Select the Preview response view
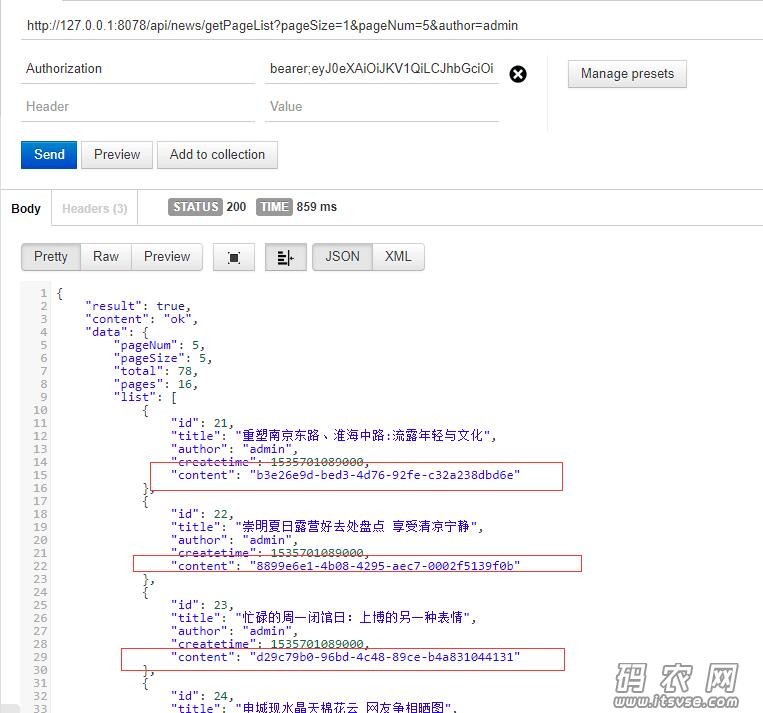763x713 pixels. [x=167, y=257]
